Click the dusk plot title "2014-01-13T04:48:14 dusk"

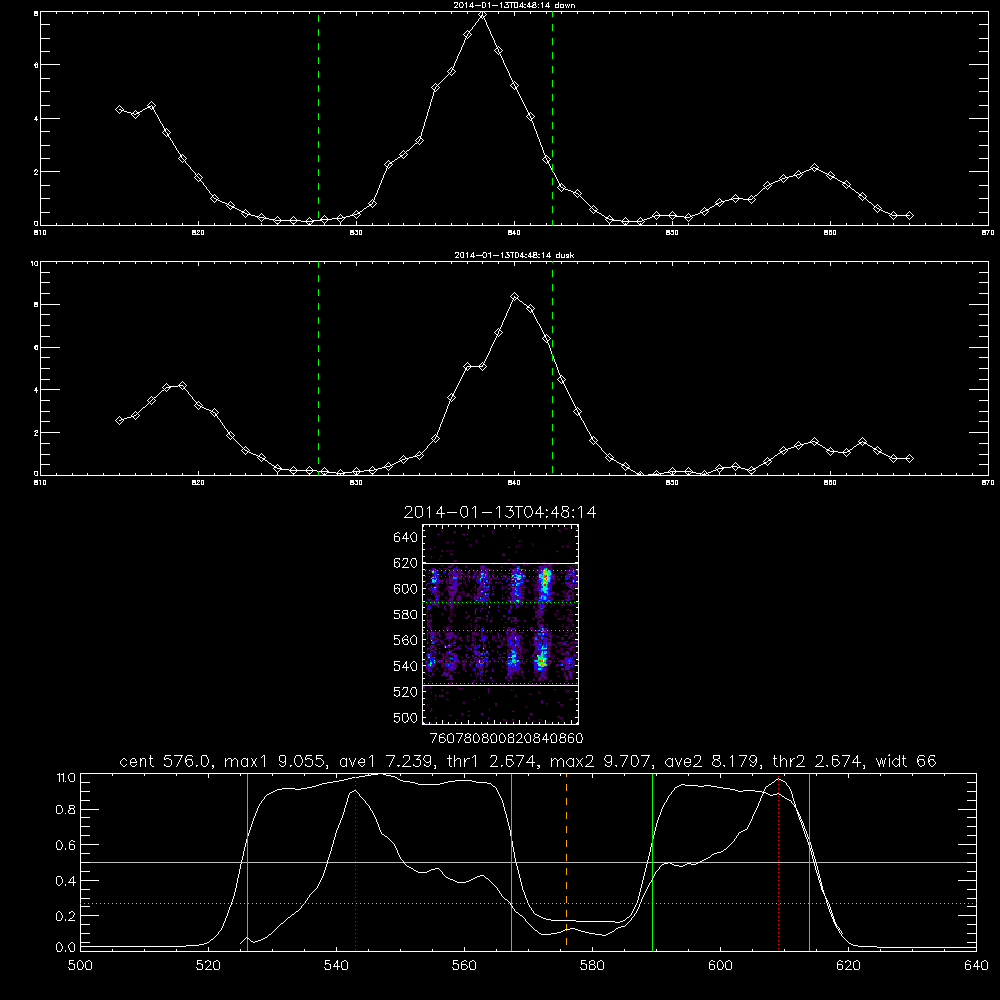pyautogui.click(x=514, y=255)
